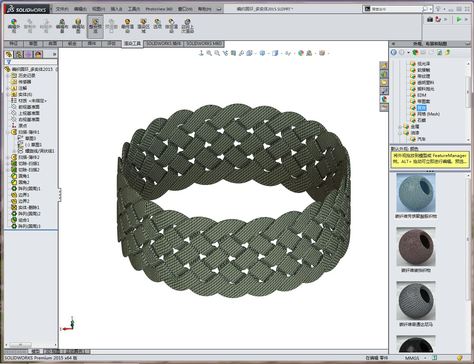The height and width of the screenshot is (364, 474).
Task: Select 右视基准面 right plane in tree
Action: 25,119
